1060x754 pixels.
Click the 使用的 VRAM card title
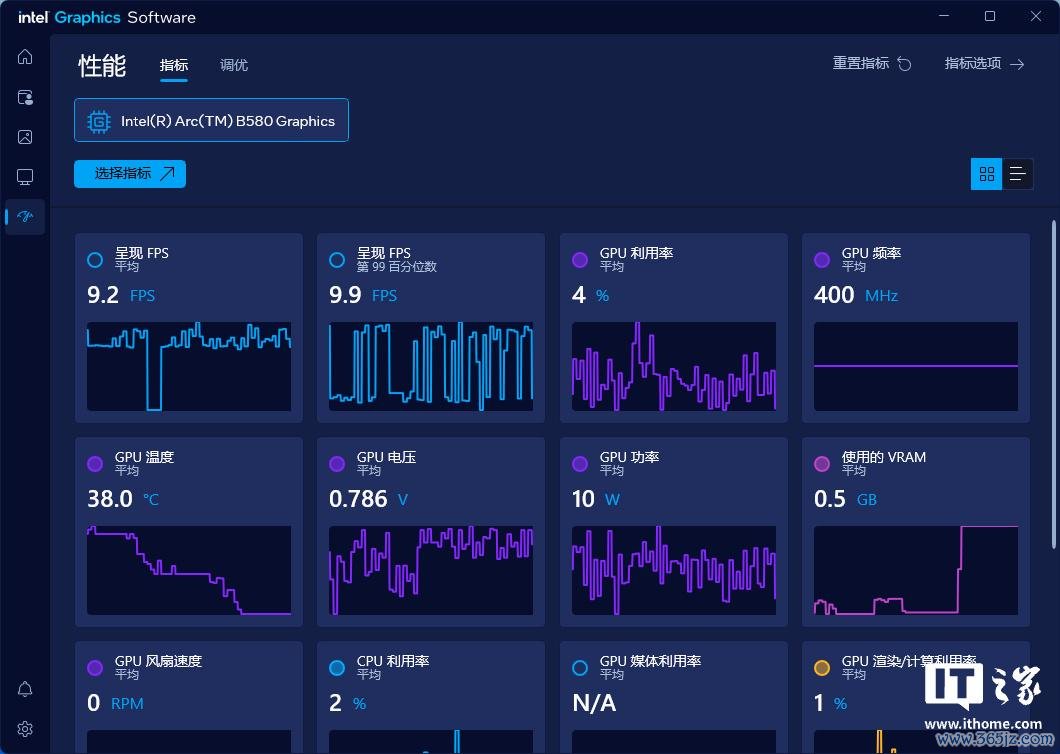tap(884, 457)
